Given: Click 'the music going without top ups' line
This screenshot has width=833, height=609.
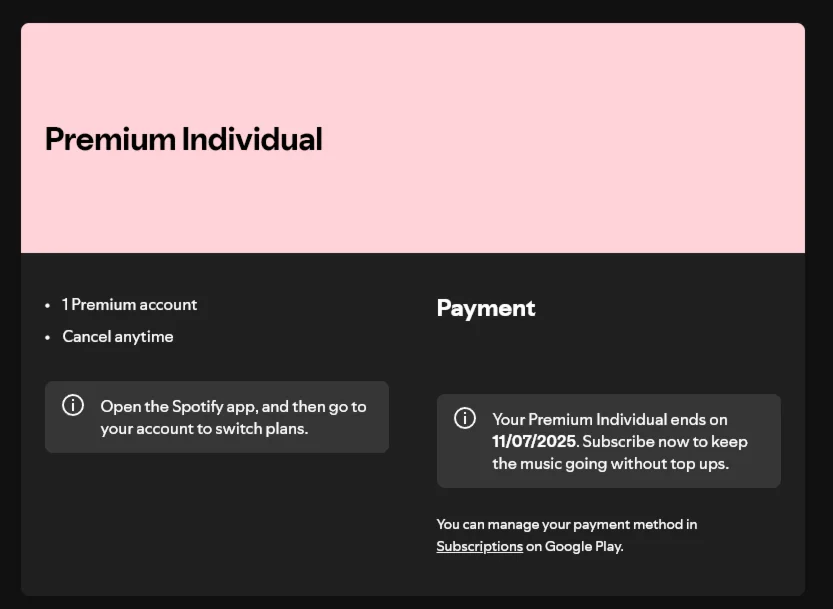Looking at the screenshot, I should (610, 463).
